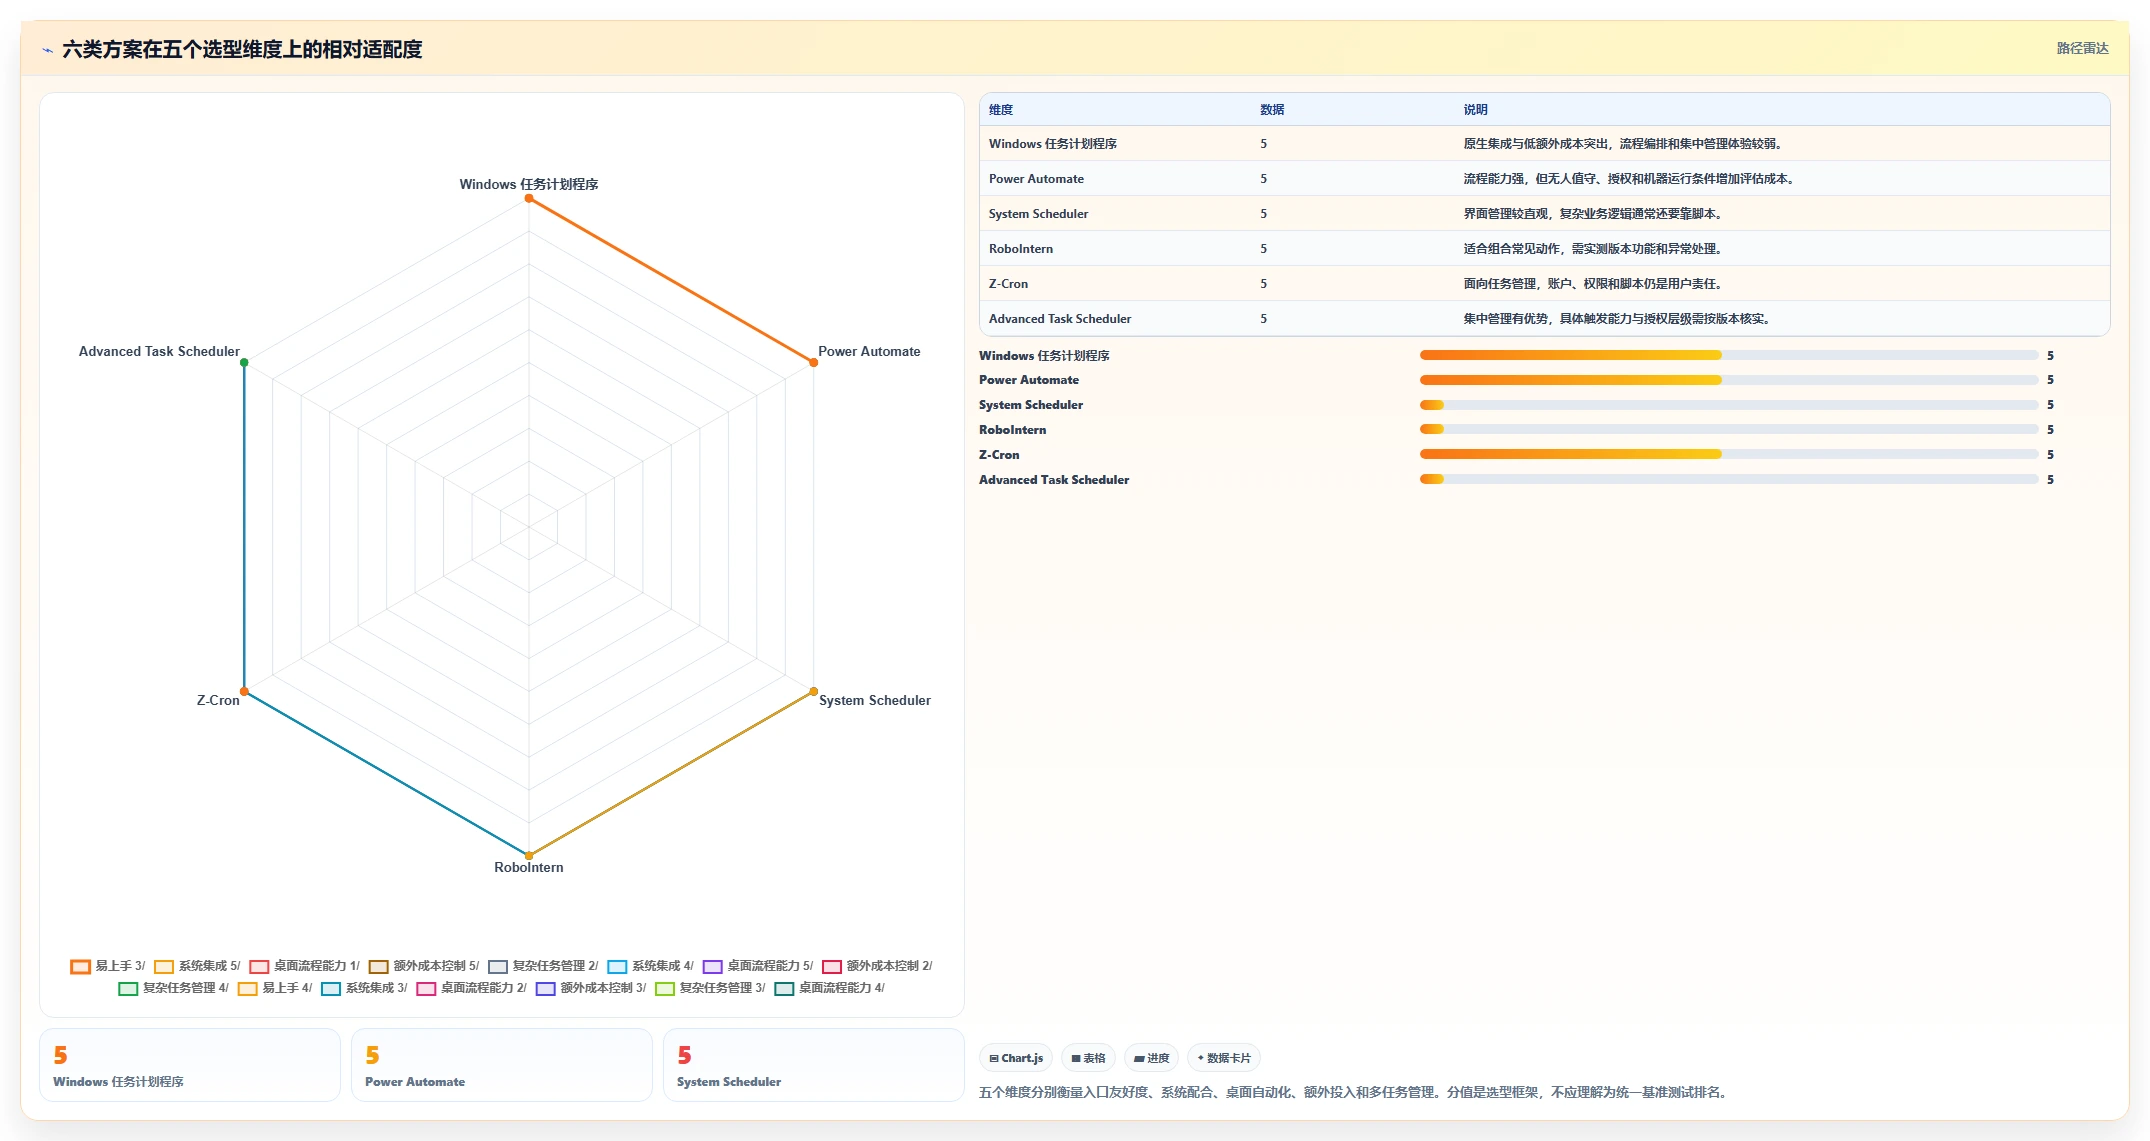The width and height of the screenshot is (2150, 1141).
Task: Click the Power Automate radar data point
Action: coord(813,362)
